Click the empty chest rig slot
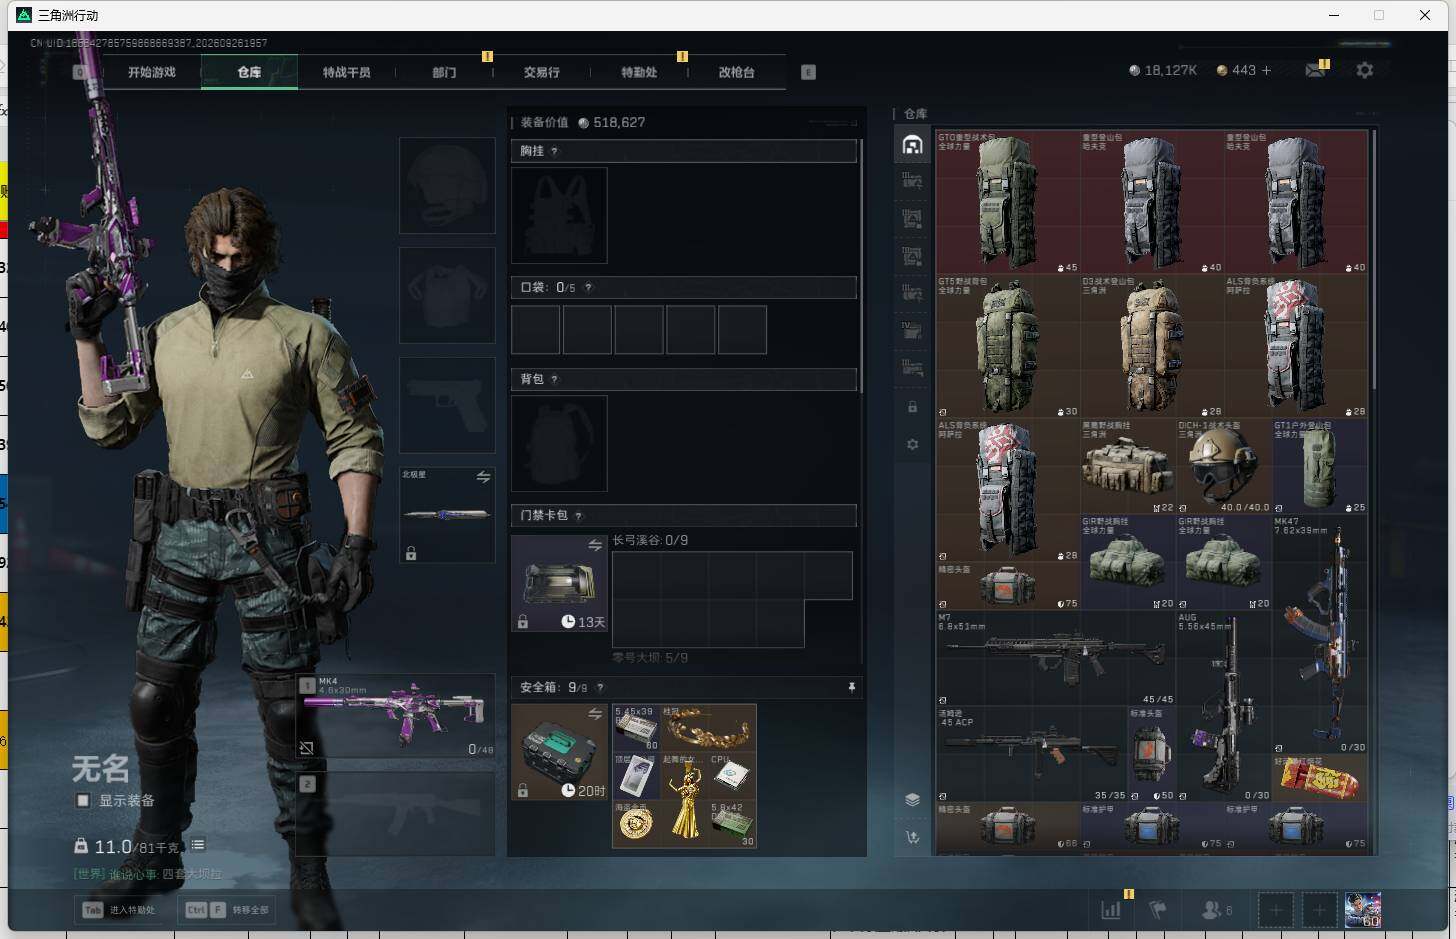The height and width of the screenshot is (939, 1456). click(x=559, y=215)
